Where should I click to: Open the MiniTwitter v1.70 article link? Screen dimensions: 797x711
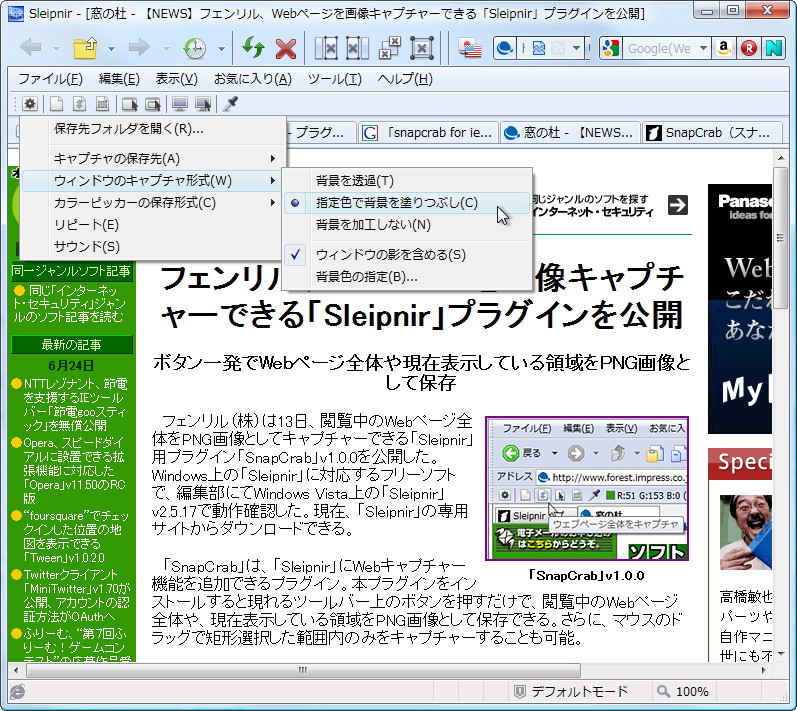click(x=76, y=596)
